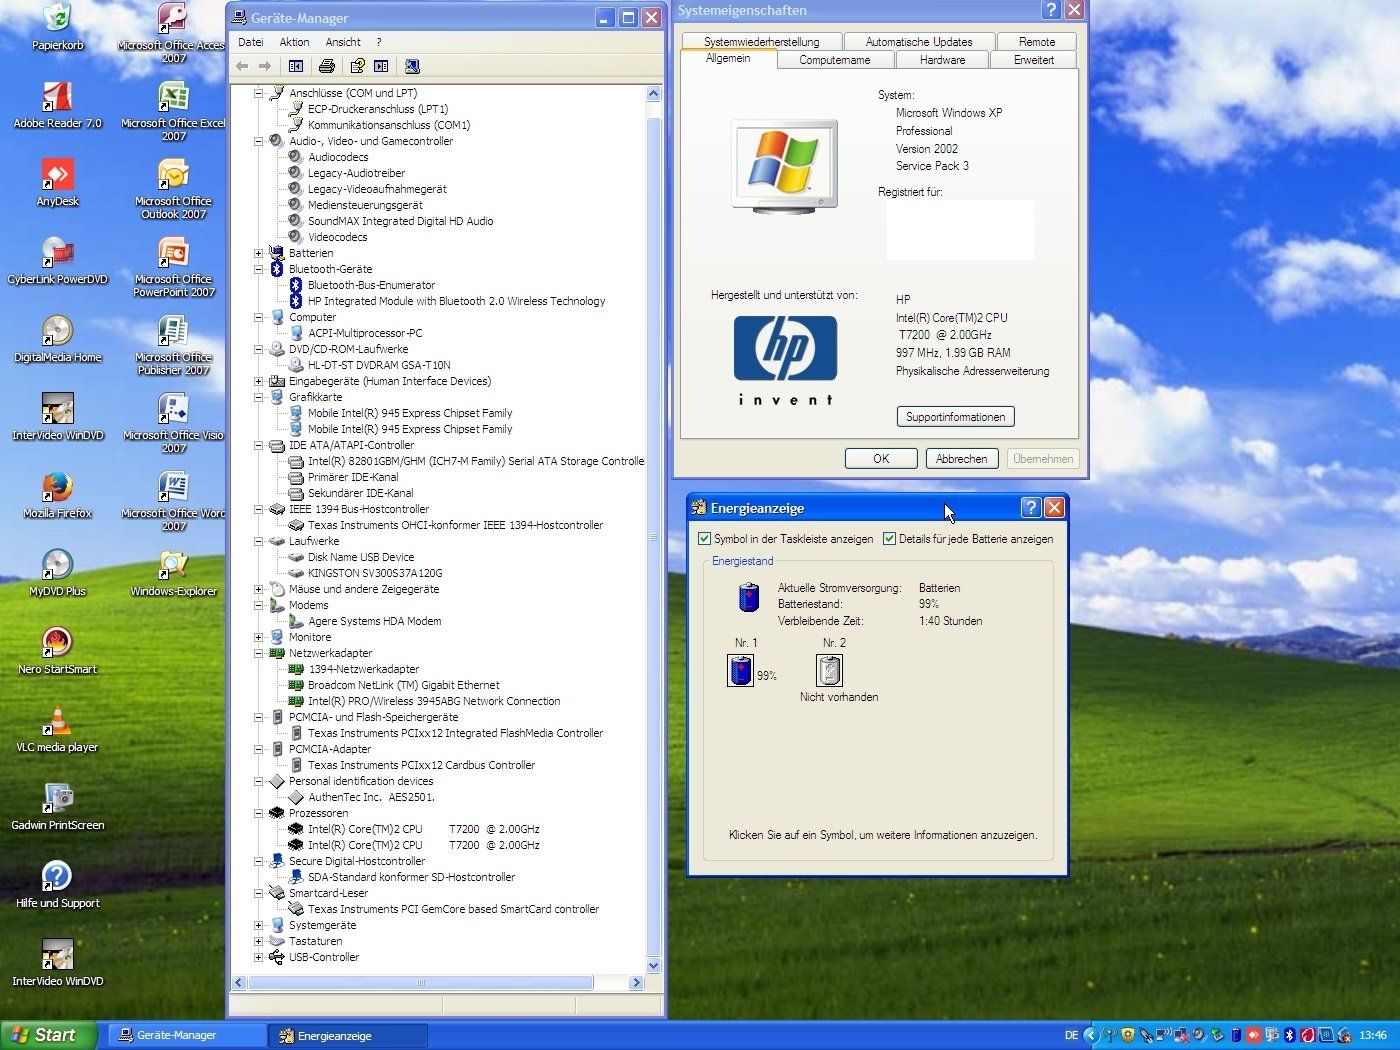Image resolution: width=1400 pixels, height=1050 pixels.
Task: Click the Energieanzeige taskbar button
Action: [x=348, y=1035]
